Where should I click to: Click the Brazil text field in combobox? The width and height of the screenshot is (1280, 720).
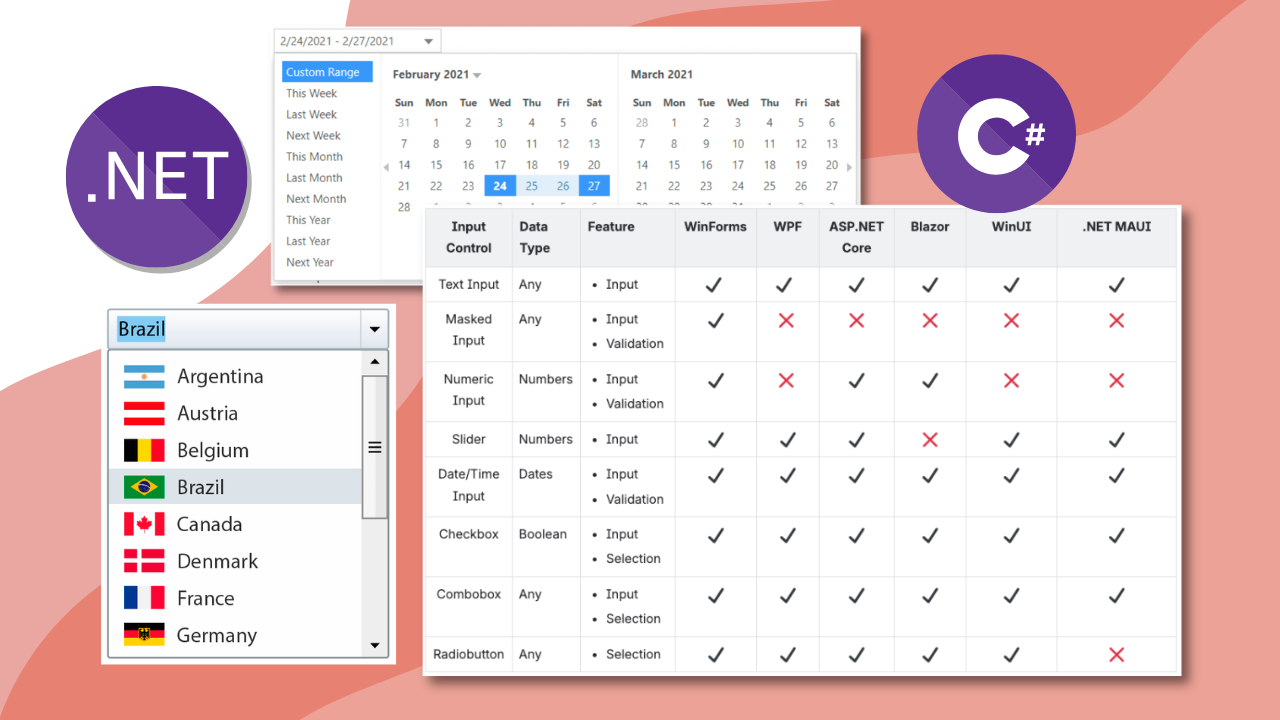coord(235,329)
